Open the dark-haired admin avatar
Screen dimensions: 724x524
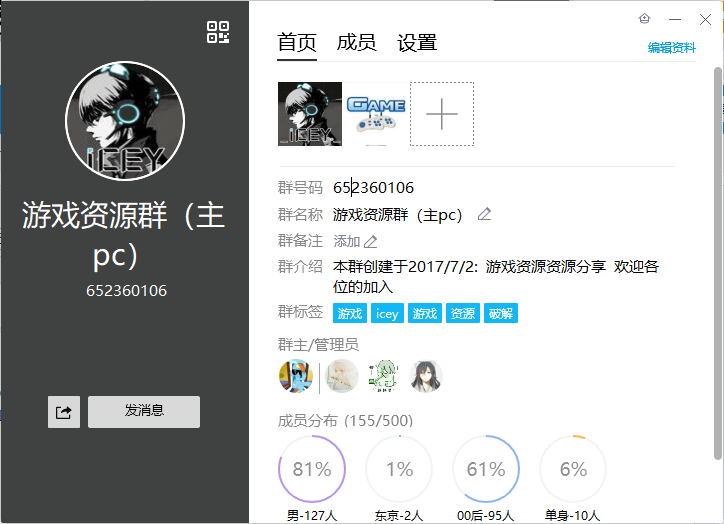point(426,376)
